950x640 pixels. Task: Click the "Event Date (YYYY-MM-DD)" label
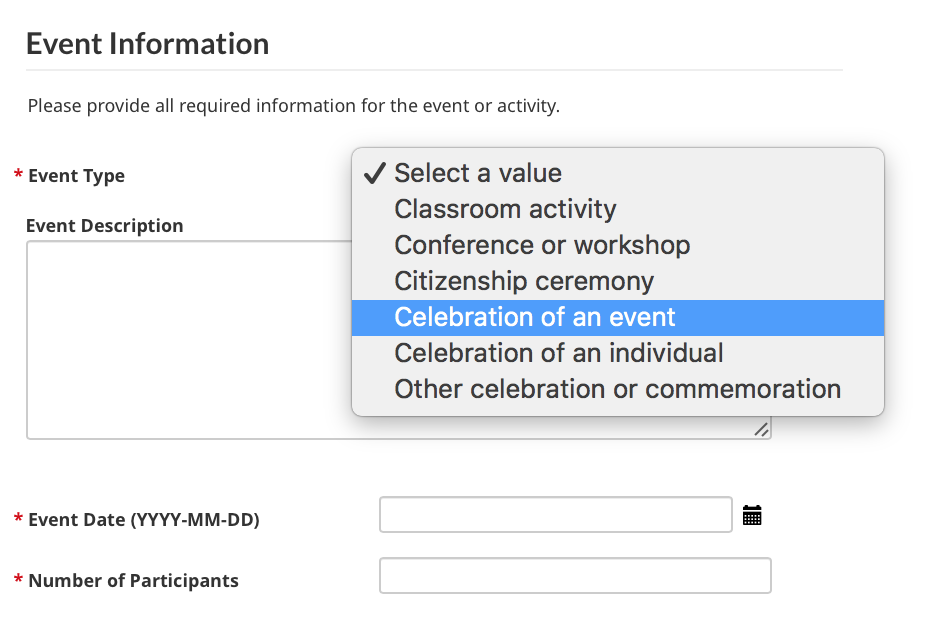[143, 520]
